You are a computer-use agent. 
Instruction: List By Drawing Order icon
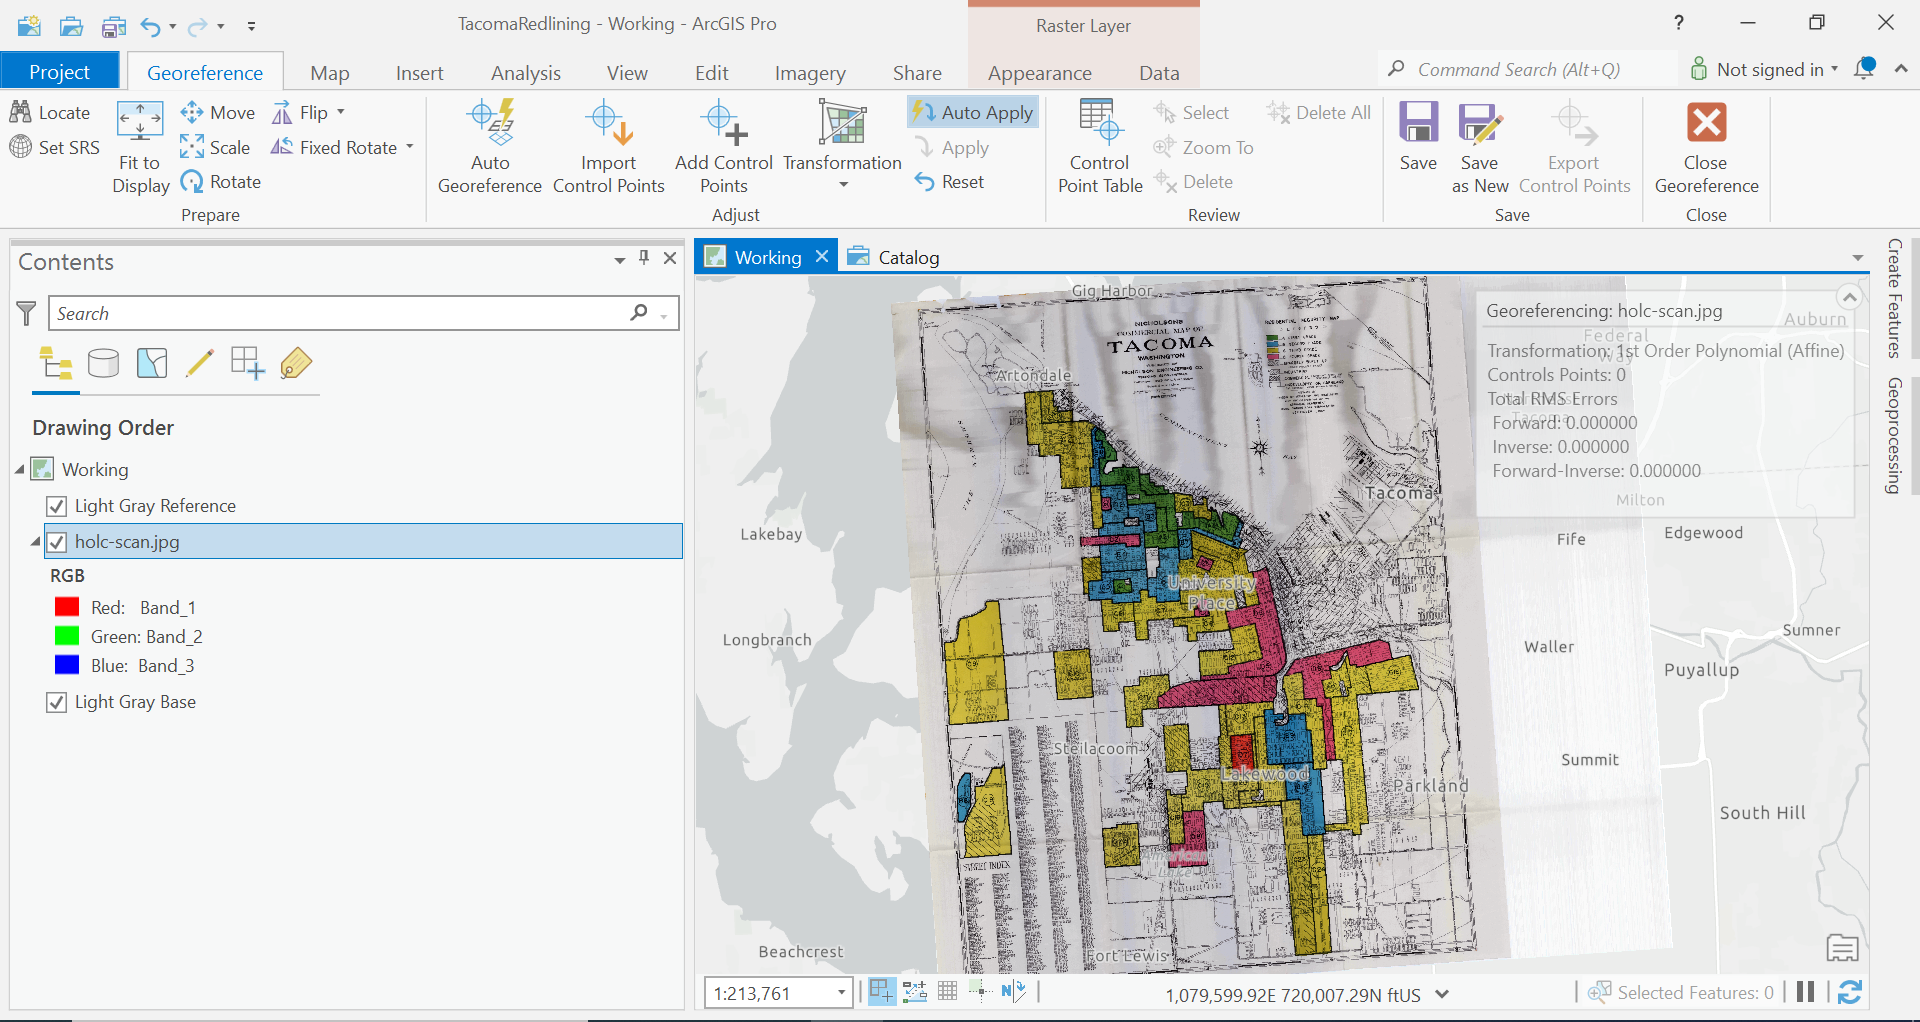56,364
